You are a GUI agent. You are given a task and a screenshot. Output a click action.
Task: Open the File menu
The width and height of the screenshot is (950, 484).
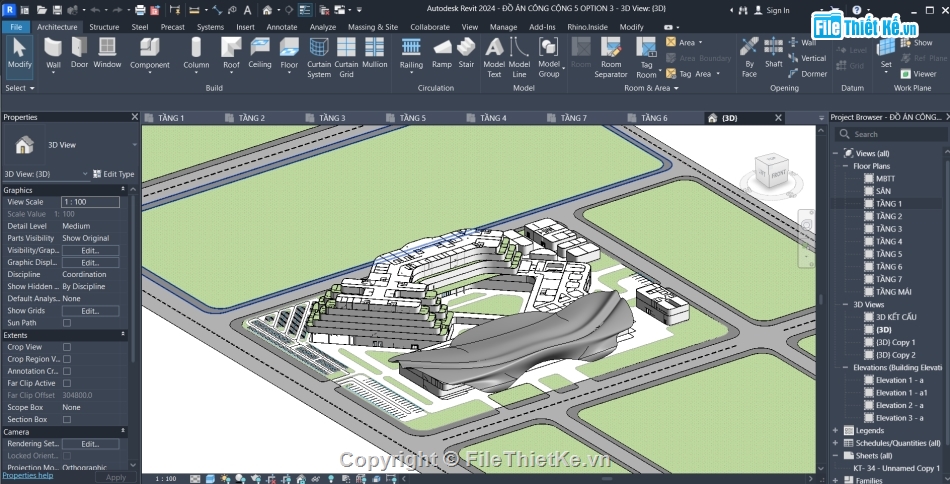point(16,27)
